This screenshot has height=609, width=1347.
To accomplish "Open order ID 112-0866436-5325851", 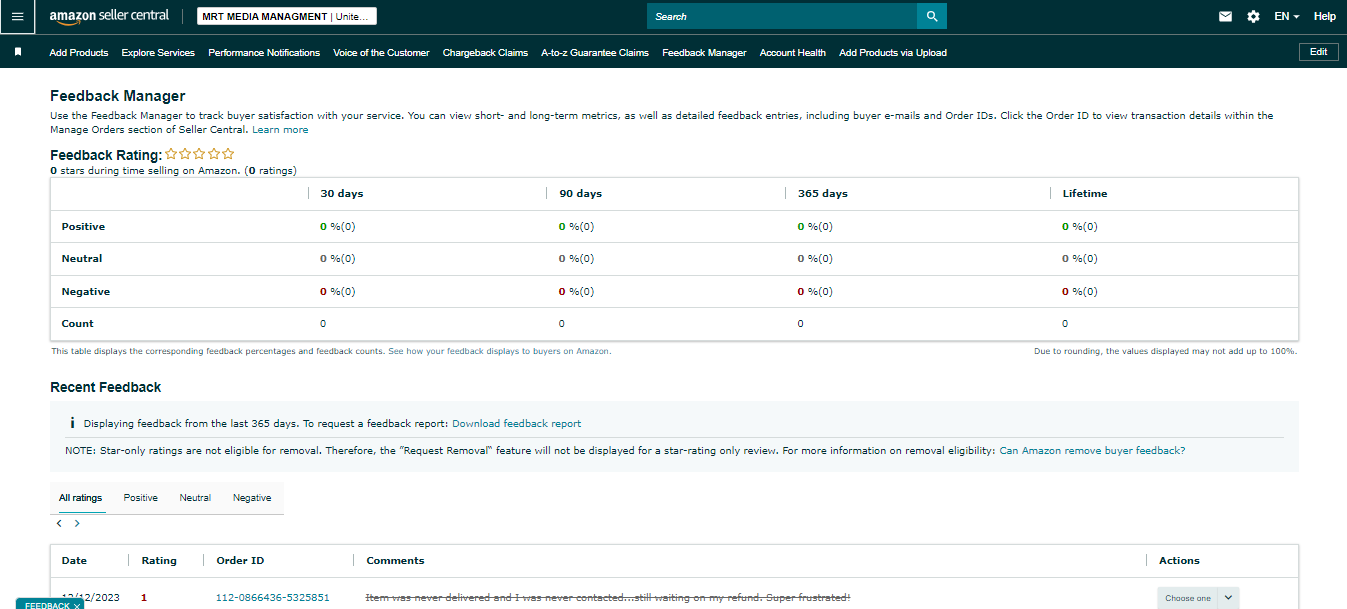I will coord(273,598).
